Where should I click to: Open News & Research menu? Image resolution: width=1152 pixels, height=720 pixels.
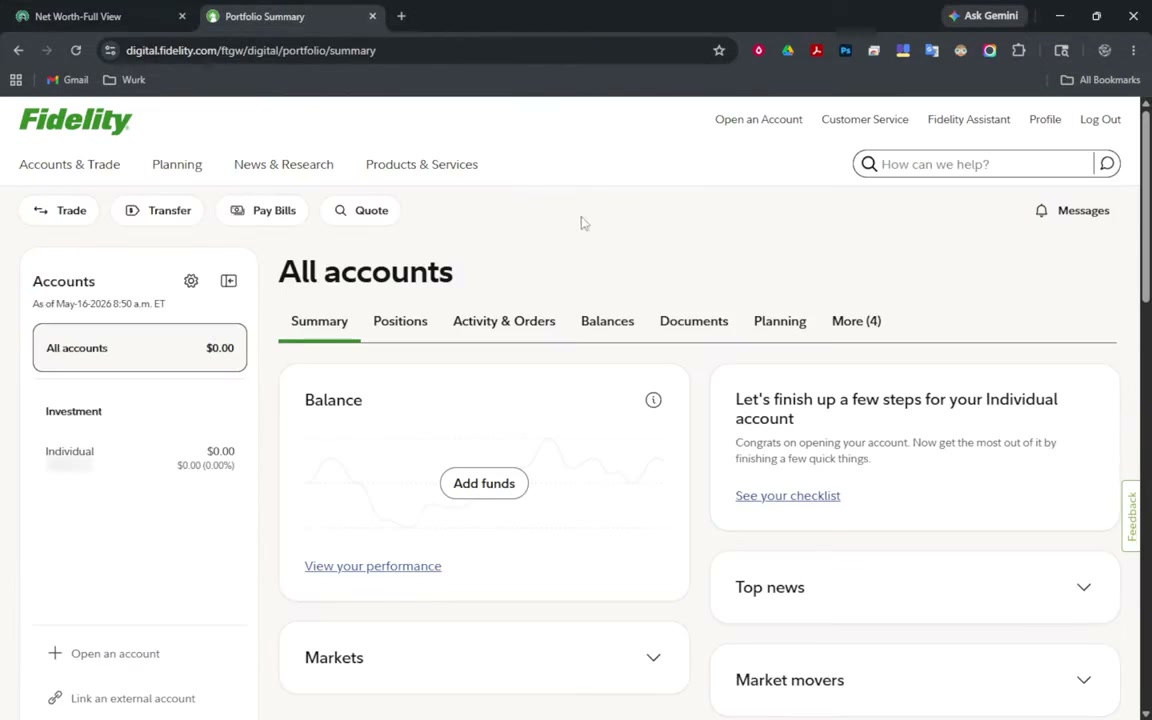tap(284, 165)
